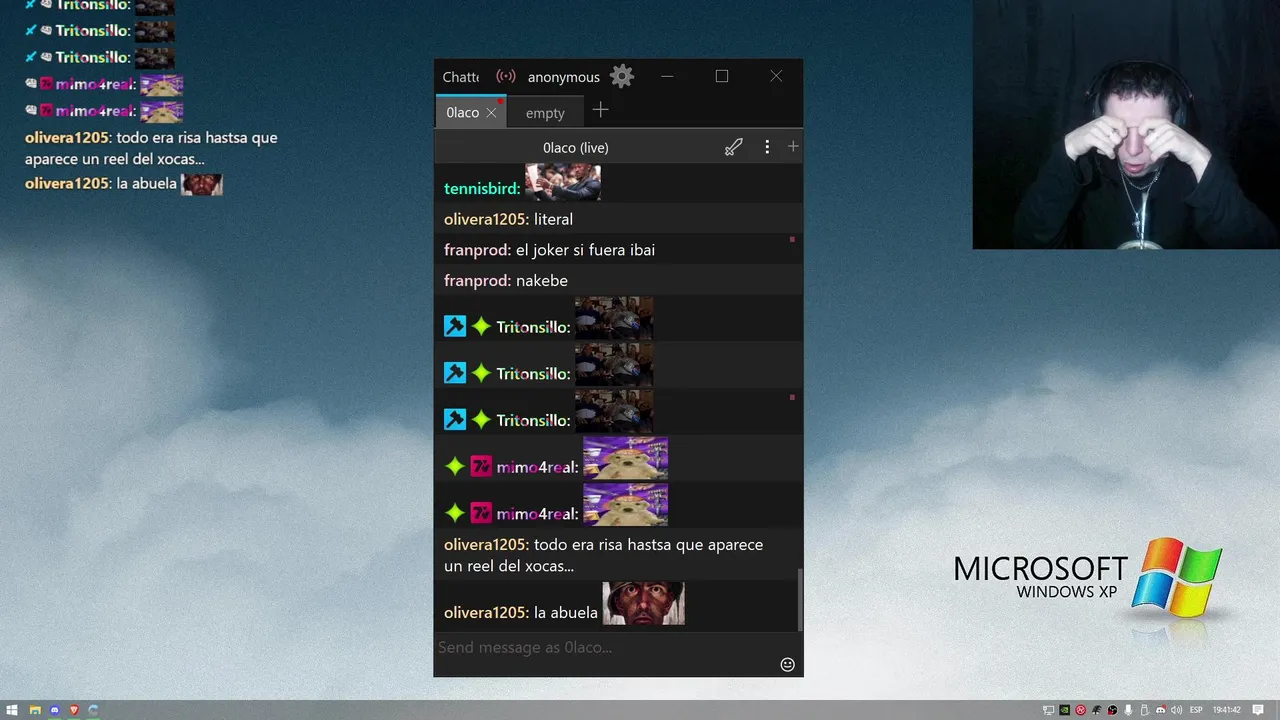Screen dimensions: 1280x720
Task: Open the Chatterino taskbar icon
Action: point(93,710)
